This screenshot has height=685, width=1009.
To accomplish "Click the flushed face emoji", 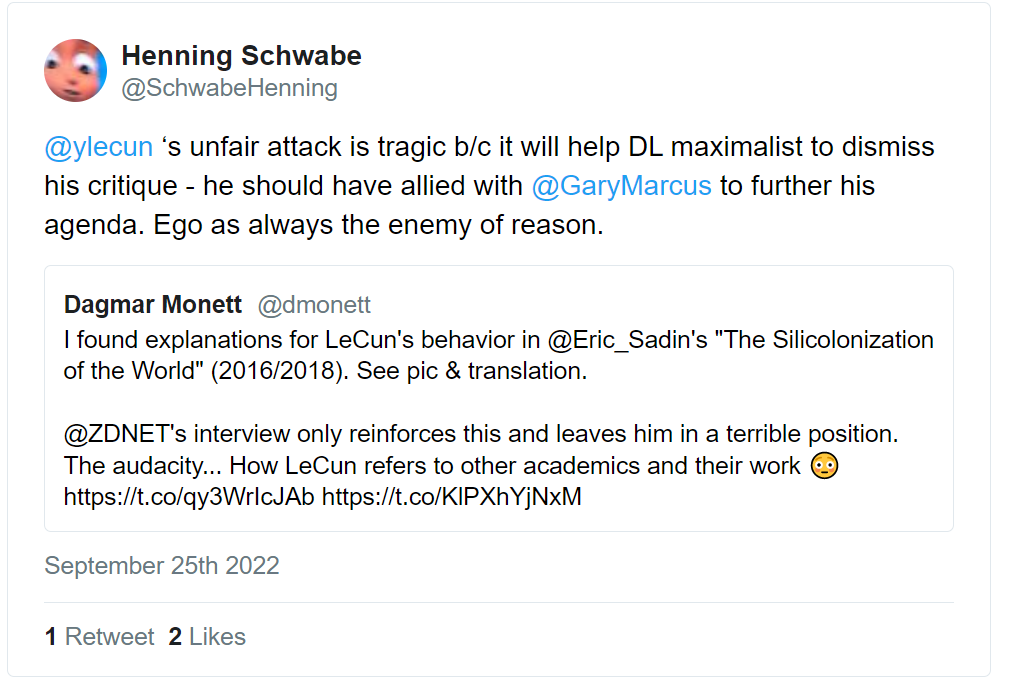I will click(824, 465).
